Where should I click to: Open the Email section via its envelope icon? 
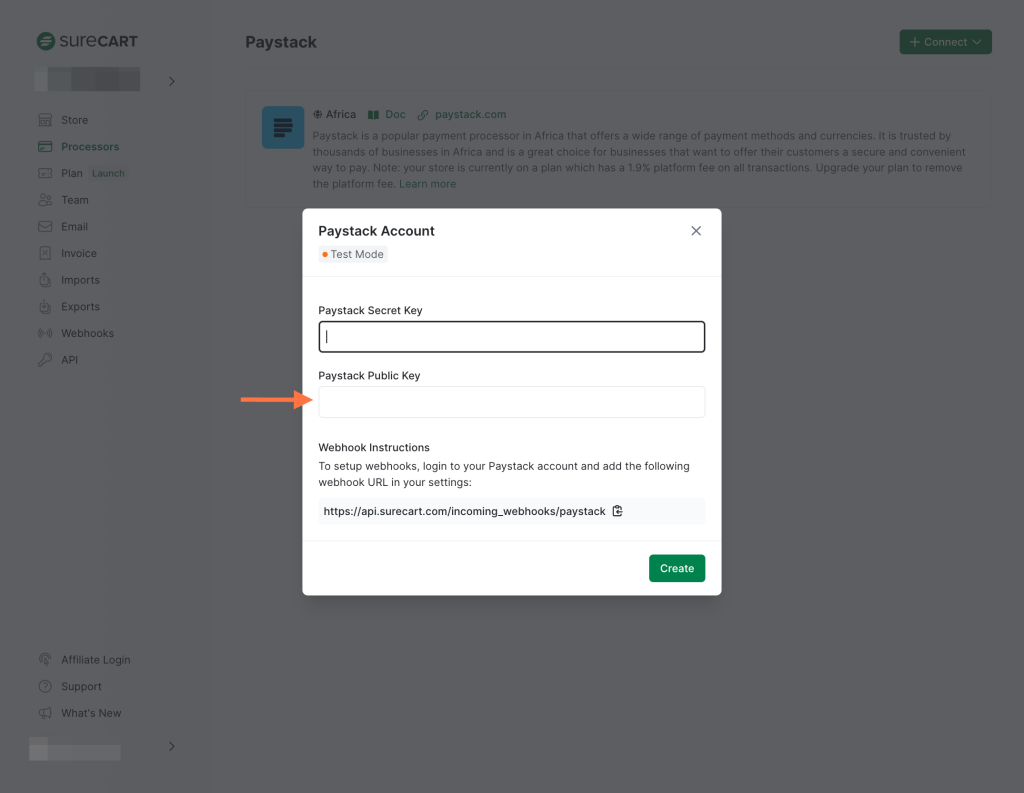point(44,226)
